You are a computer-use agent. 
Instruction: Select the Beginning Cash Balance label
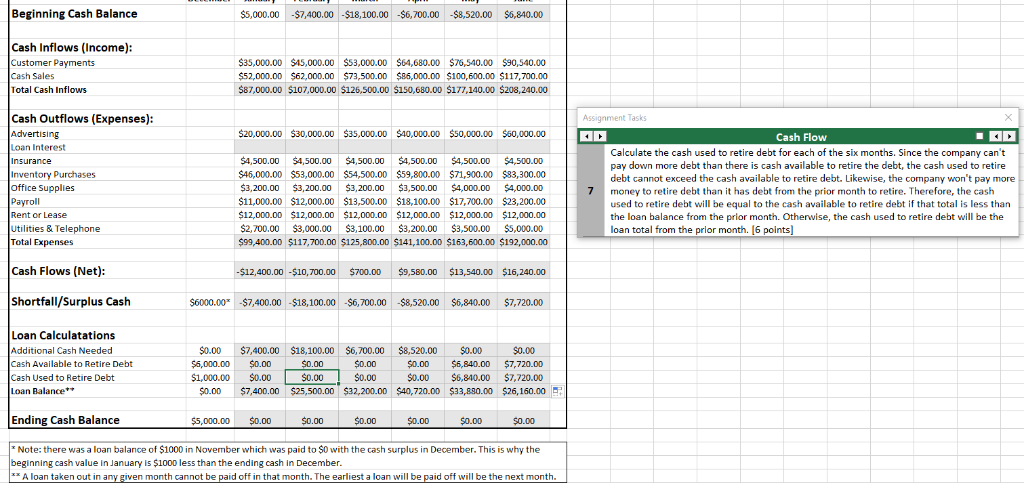[75, 13]
